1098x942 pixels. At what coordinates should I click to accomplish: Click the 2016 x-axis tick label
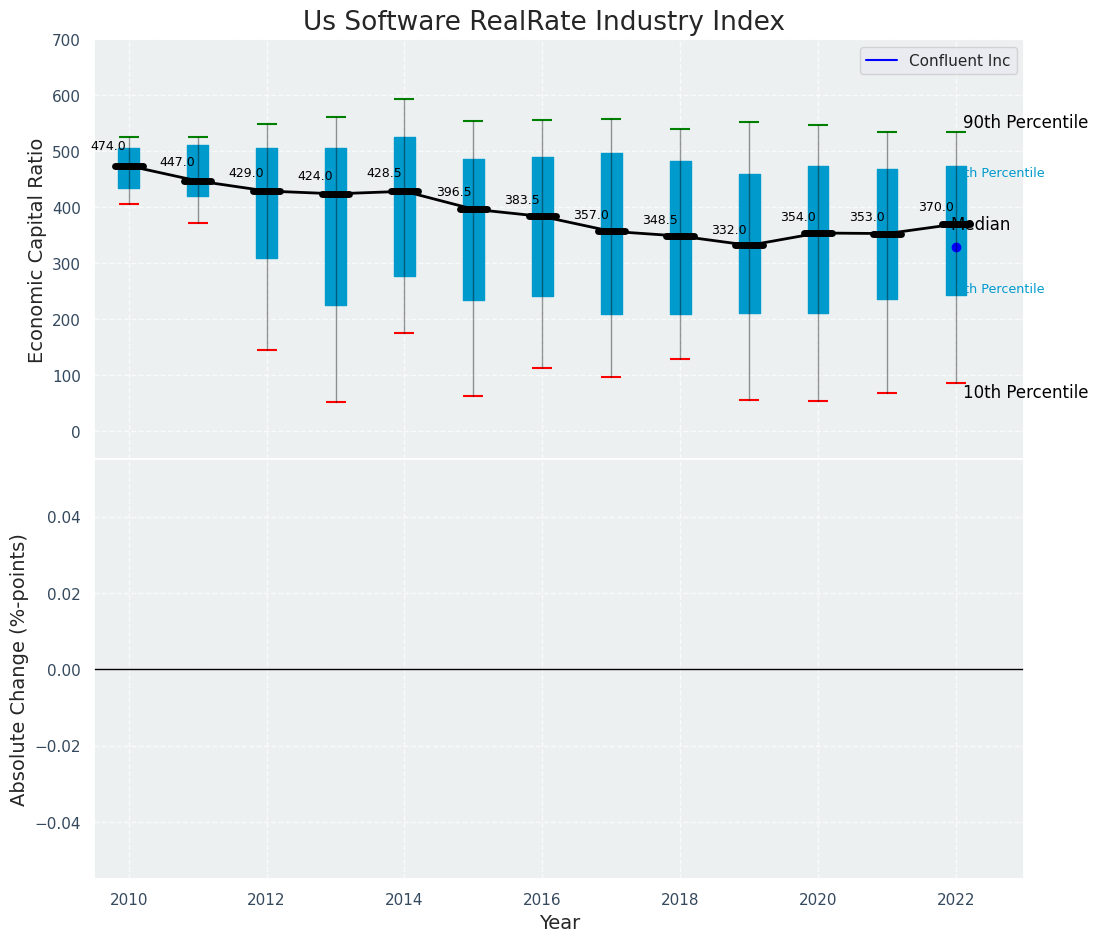tap(542, 899)
